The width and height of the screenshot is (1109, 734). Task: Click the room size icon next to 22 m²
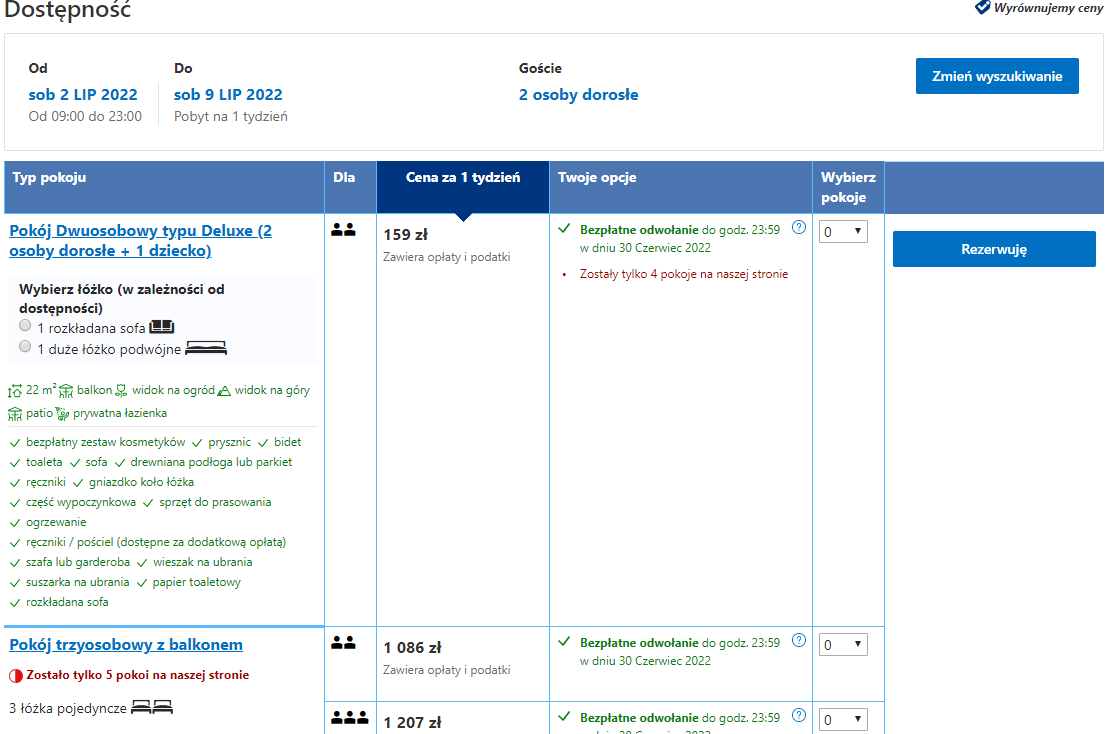coord(15,391)
